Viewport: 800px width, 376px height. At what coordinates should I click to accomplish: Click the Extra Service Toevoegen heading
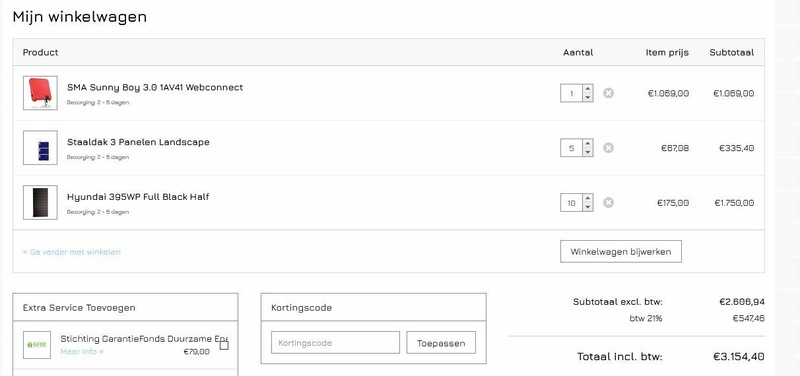[x=79, y=308]
